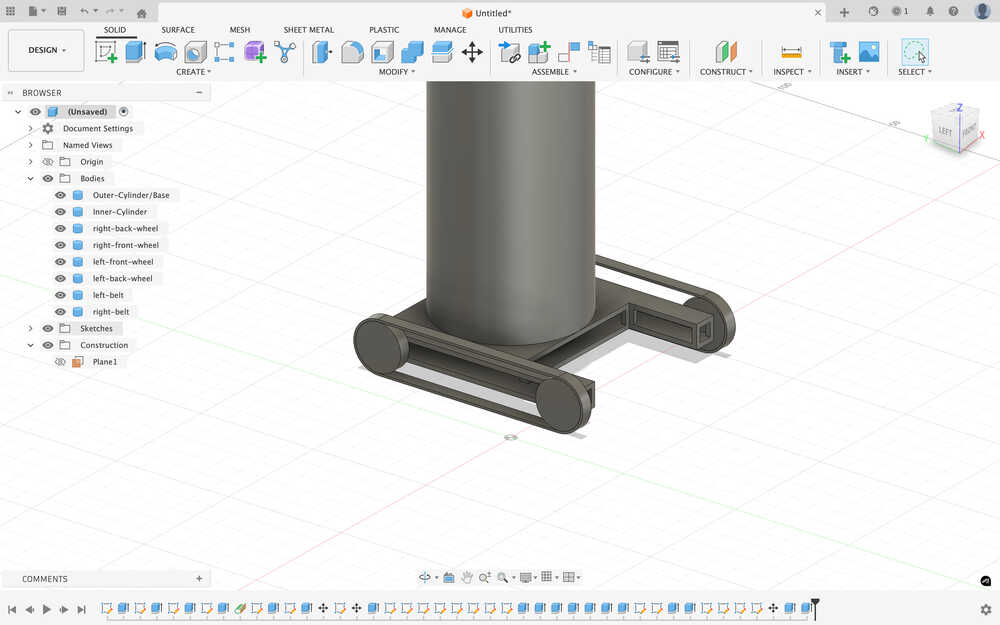The height and width of the screenshot is (625, 1000).
Task: Click the Save icon
Action: click(x=62, y=11)
